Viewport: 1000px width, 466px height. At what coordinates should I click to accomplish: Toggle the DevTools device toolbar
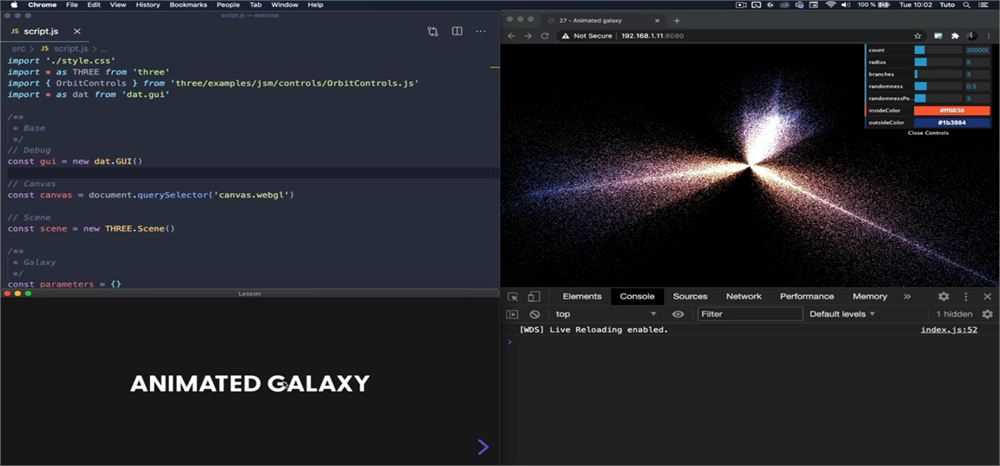click(534, 296)
